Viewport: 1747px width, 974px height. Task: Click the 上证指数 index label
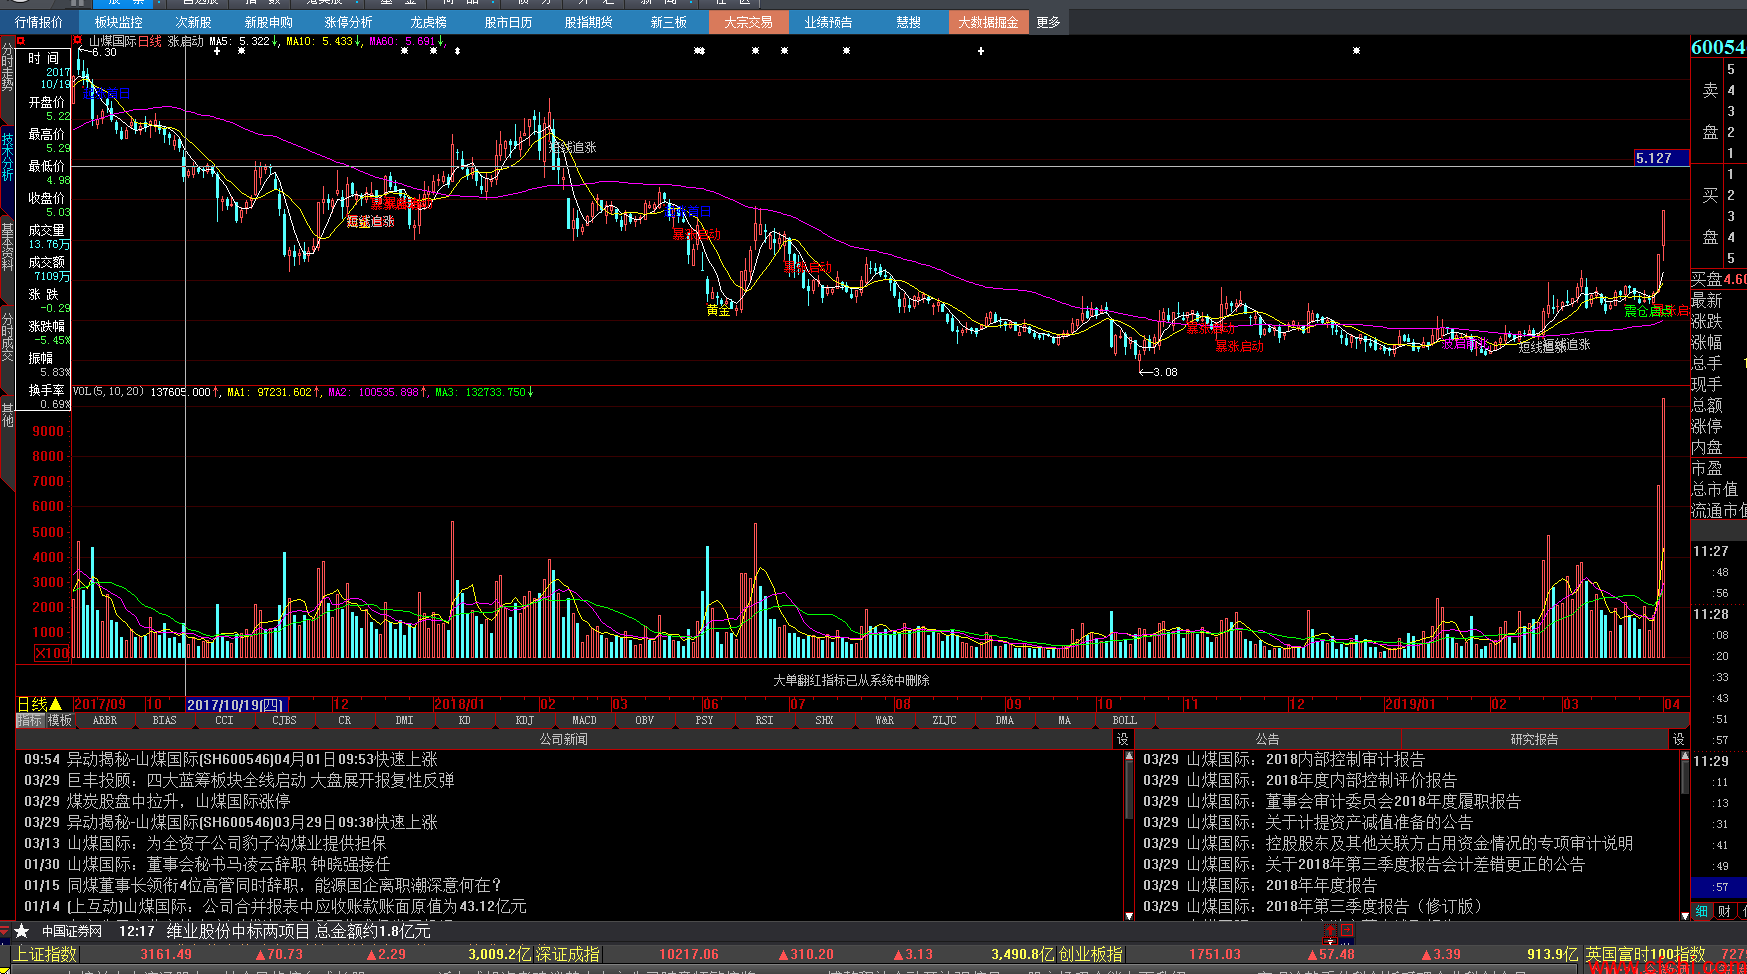45,954
